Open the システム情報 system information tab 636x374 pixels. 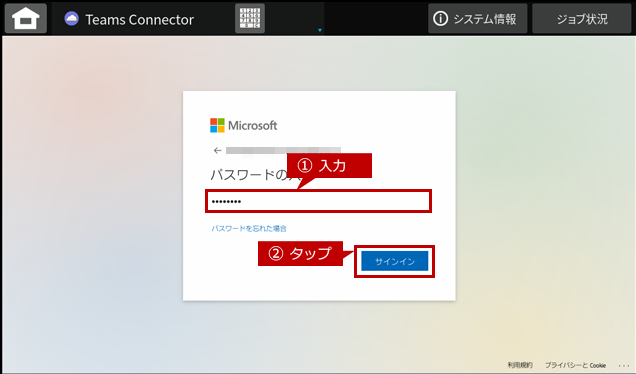coord(477,19)
